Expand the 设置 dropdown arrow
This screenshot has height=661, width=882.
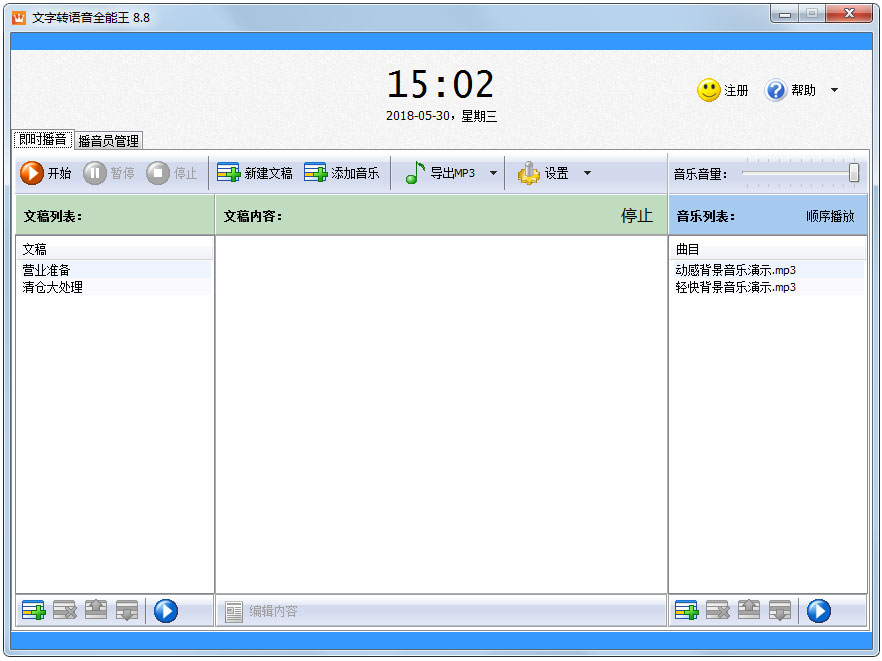(x=587, y=173)
